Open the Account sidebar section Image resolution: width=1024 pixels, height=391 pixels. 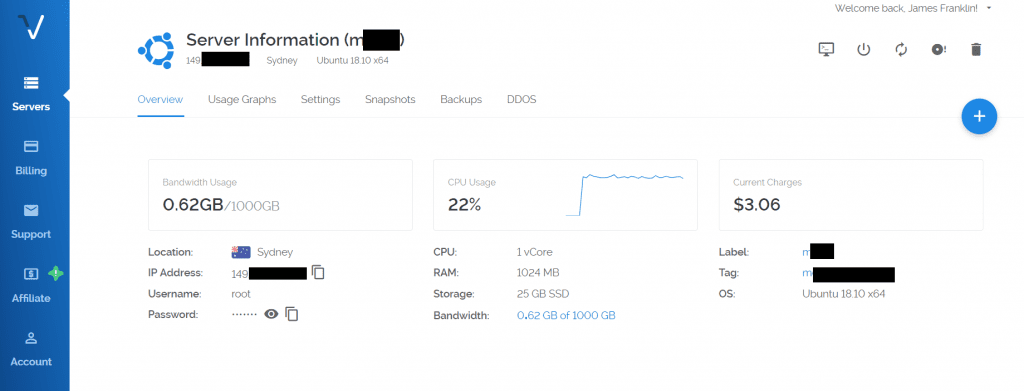pos(31,349)
